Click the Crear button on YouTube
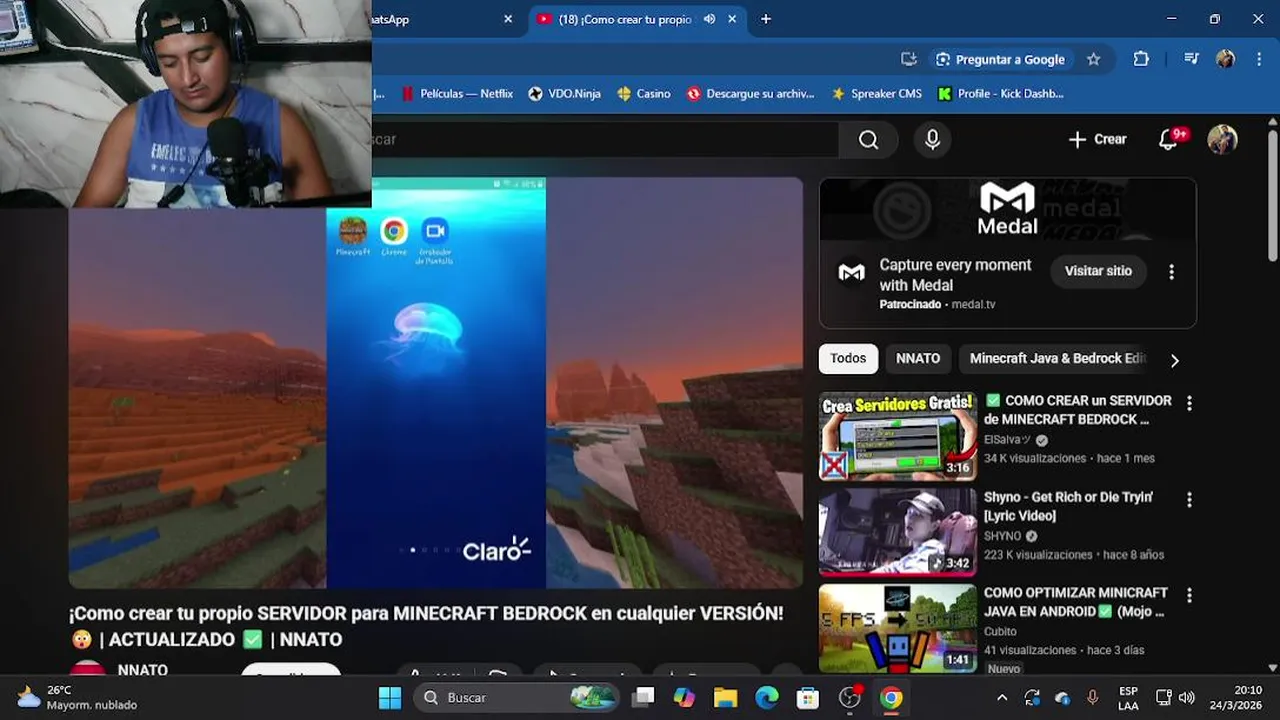This screenshot has width=1280, height=720. coord(1097,140)
